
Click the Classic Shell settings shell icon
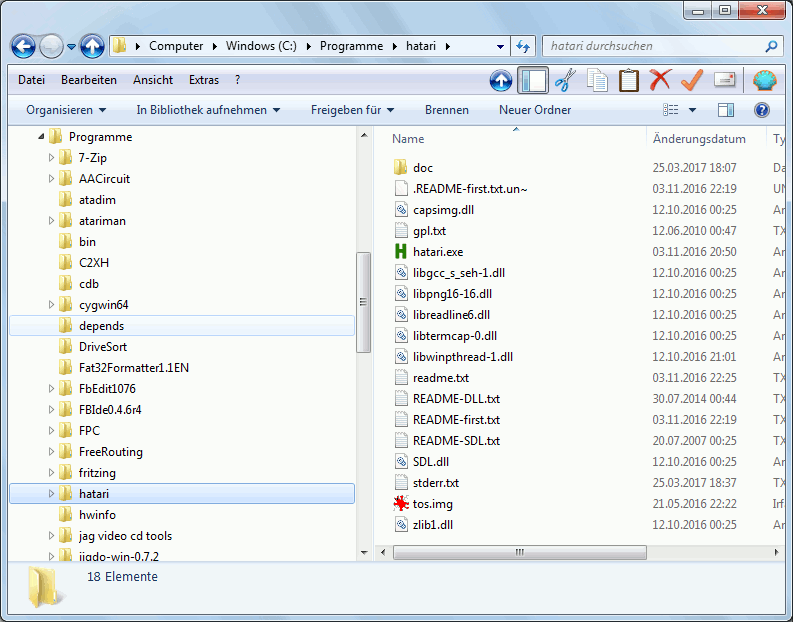tap(765, 80)
